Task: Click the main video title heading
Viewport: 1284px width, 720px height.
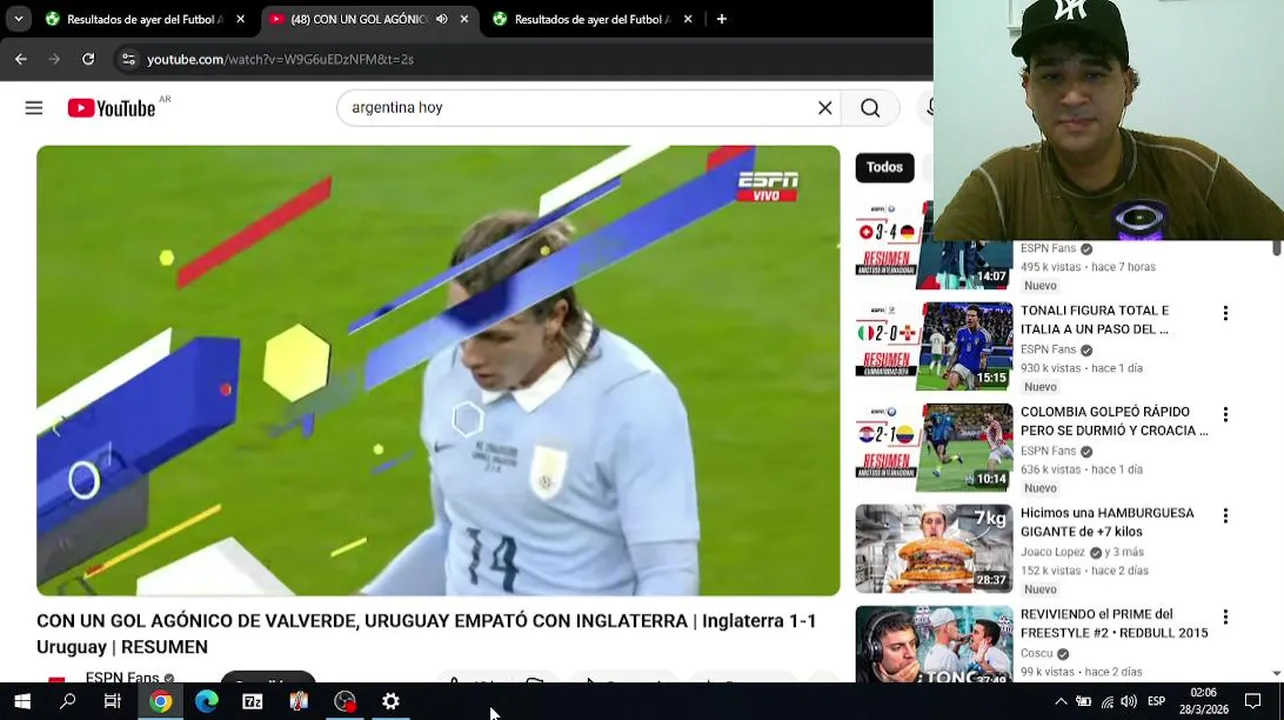Action: click(x=427, y=634)
